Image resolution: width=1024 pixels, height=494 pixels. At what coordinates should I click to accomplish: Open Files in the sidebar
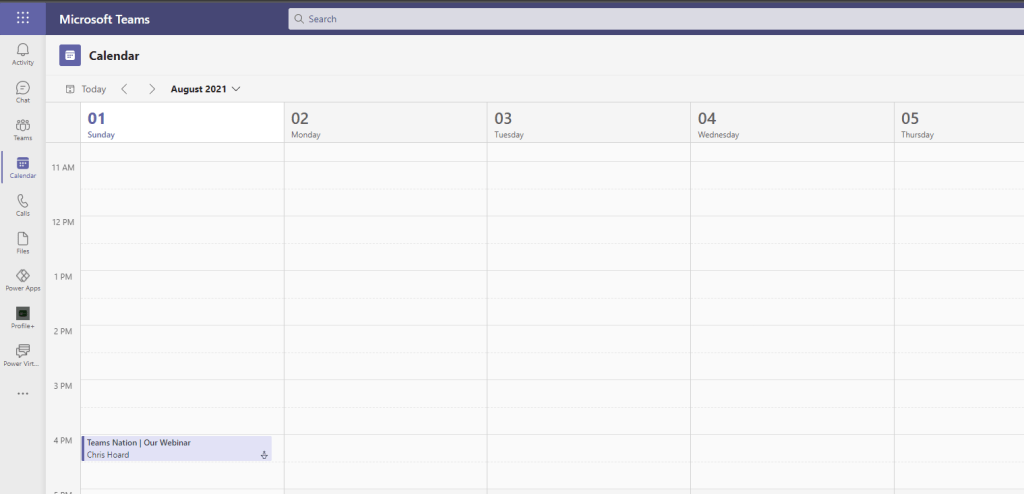(22, 242)
